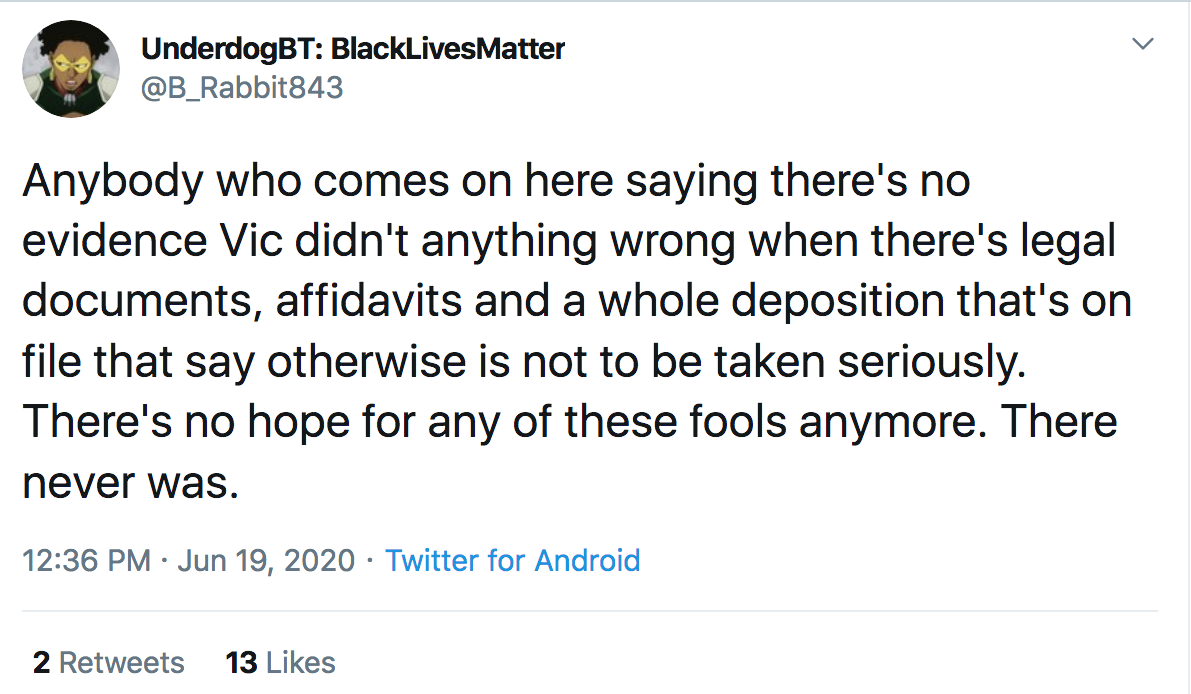Click the Jun 19, 2020 date
1191x694 pixels.
pyautogui.click(x=266, y=560)
